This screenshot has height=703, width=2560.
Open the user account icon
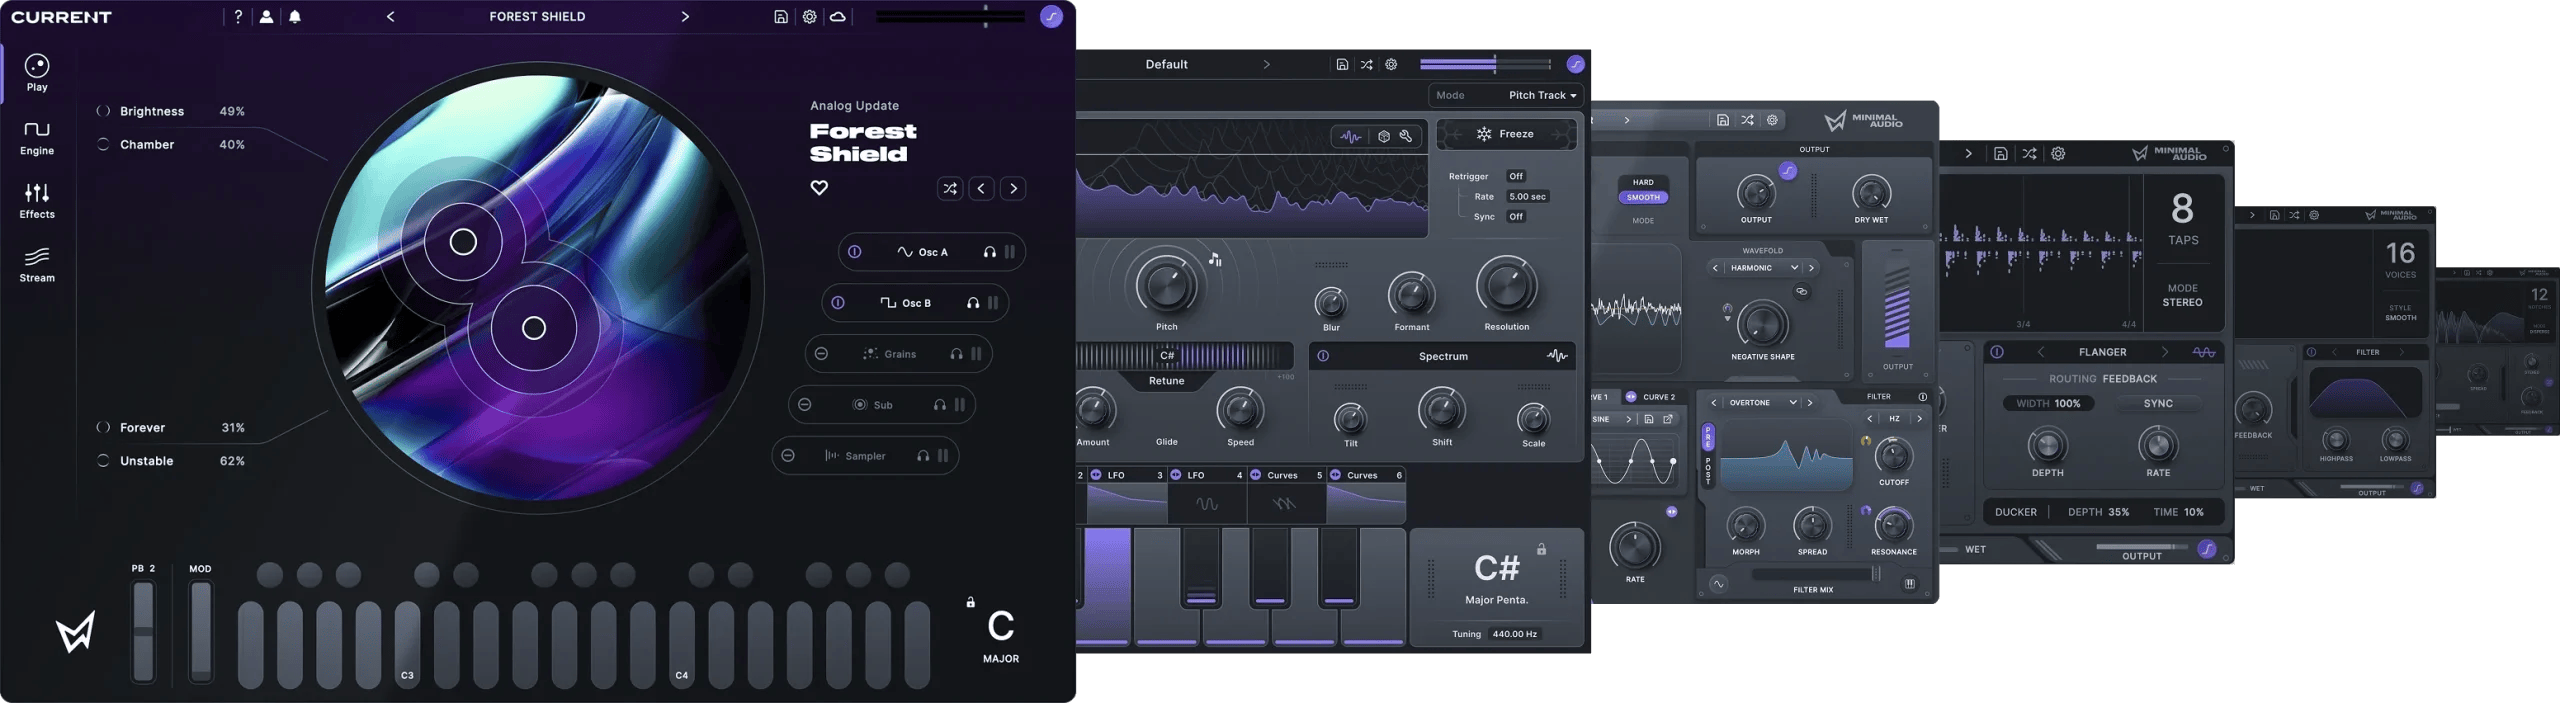coord(266,16)
